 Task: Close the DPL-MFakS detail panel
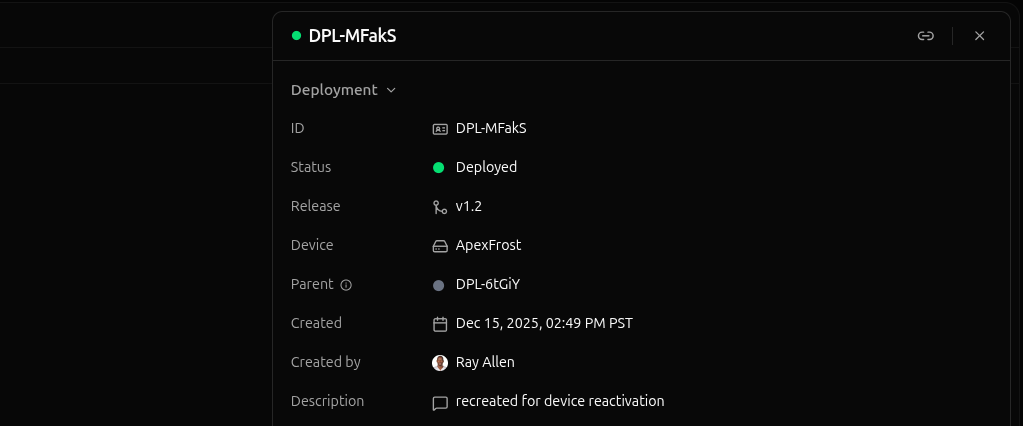pyautogui.click(x=979, y=36)
